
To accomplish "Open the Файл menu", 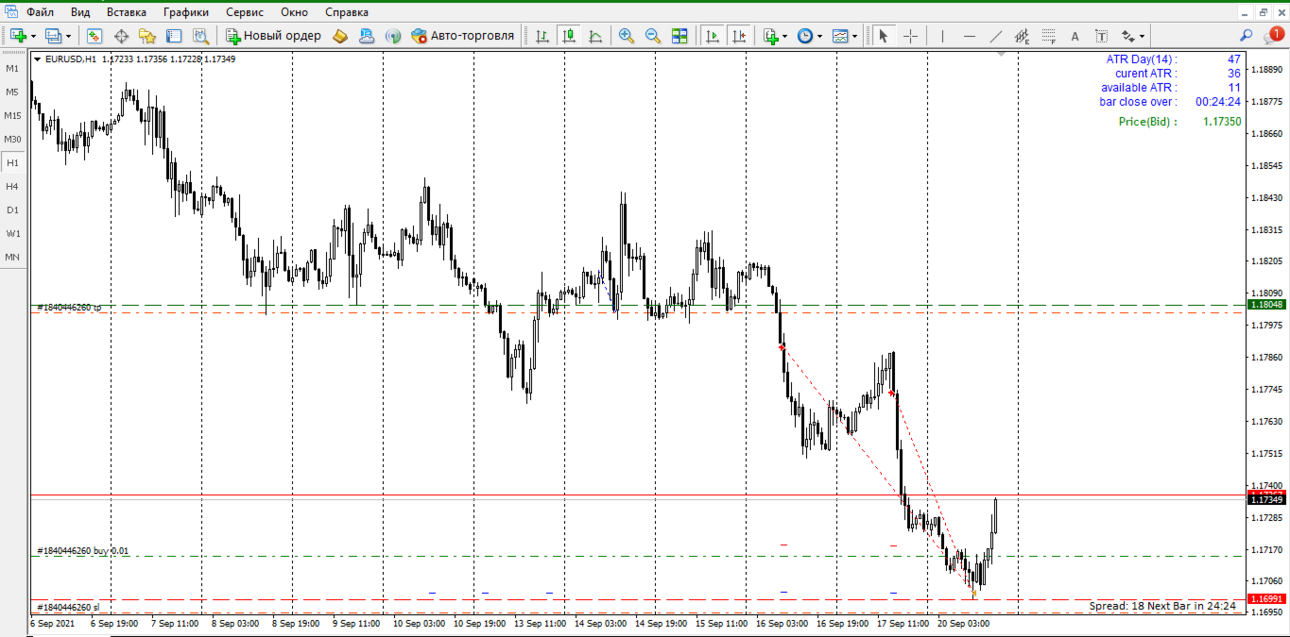I will tap(40, 12).
